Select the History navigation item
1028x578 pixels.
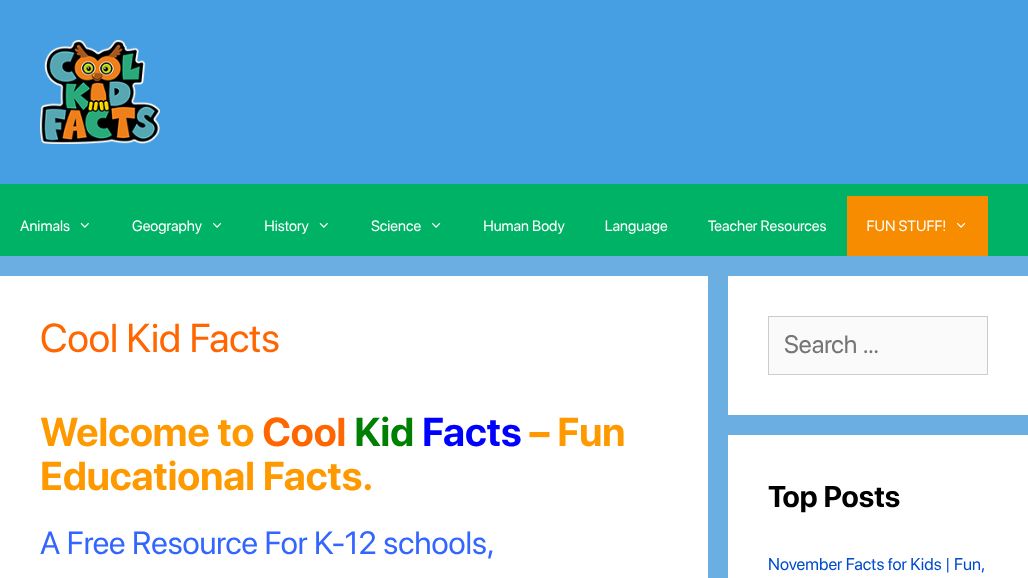286,226
